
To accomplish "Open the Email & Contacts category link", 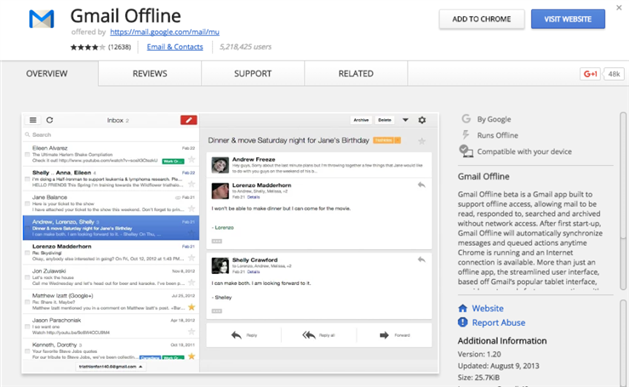I will click(x=175, y=47).
